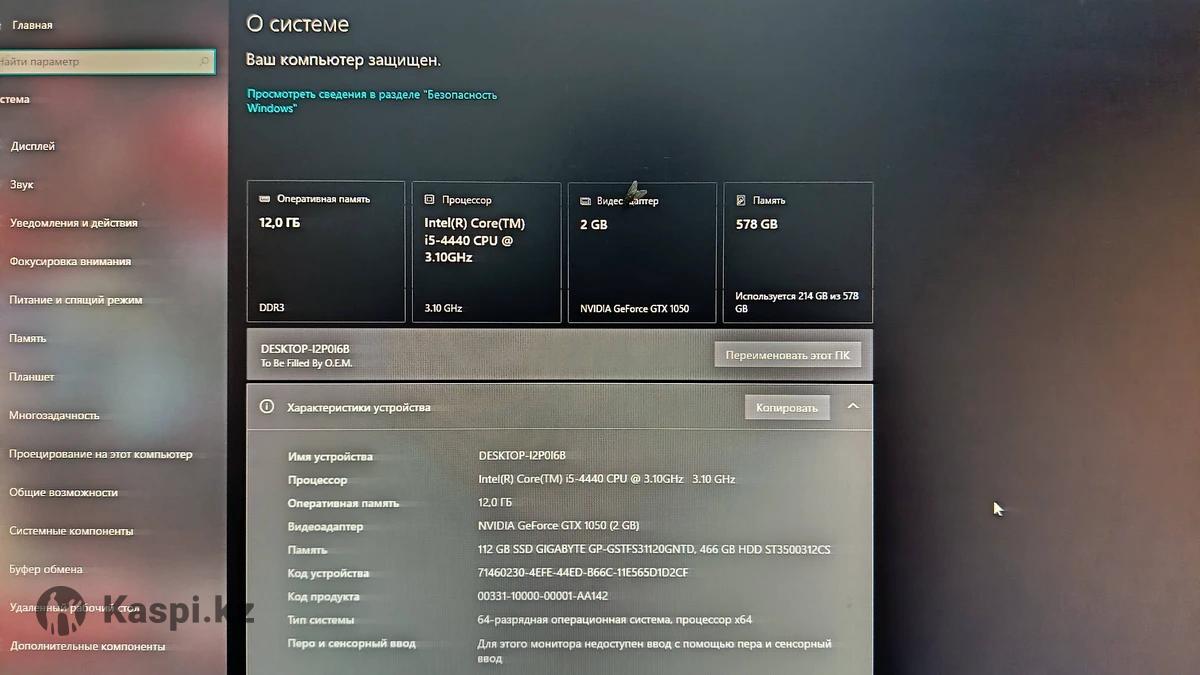1200x675 pixels.
Task: Open Дисплей settings from sidebar
Action: point(33,146)
